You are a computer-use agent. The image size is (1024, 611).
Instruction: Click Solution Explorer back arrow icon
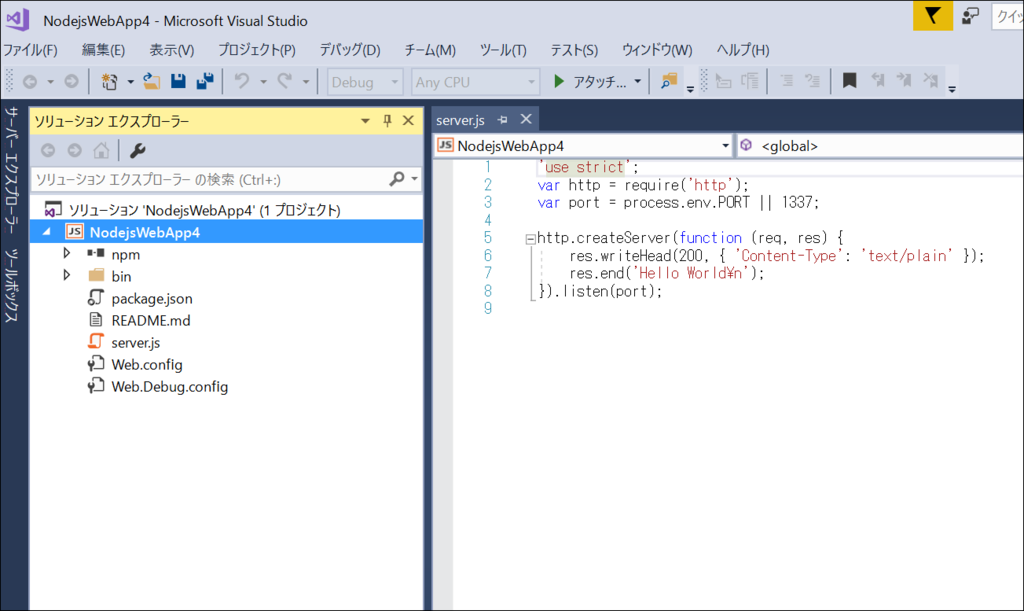point(48,151)
